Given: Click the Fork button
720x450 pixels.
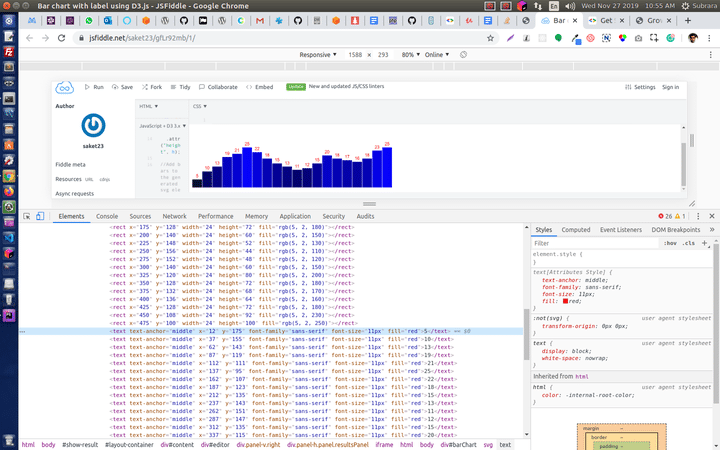Looking at the screenshot, I should [x=152, y=87].
